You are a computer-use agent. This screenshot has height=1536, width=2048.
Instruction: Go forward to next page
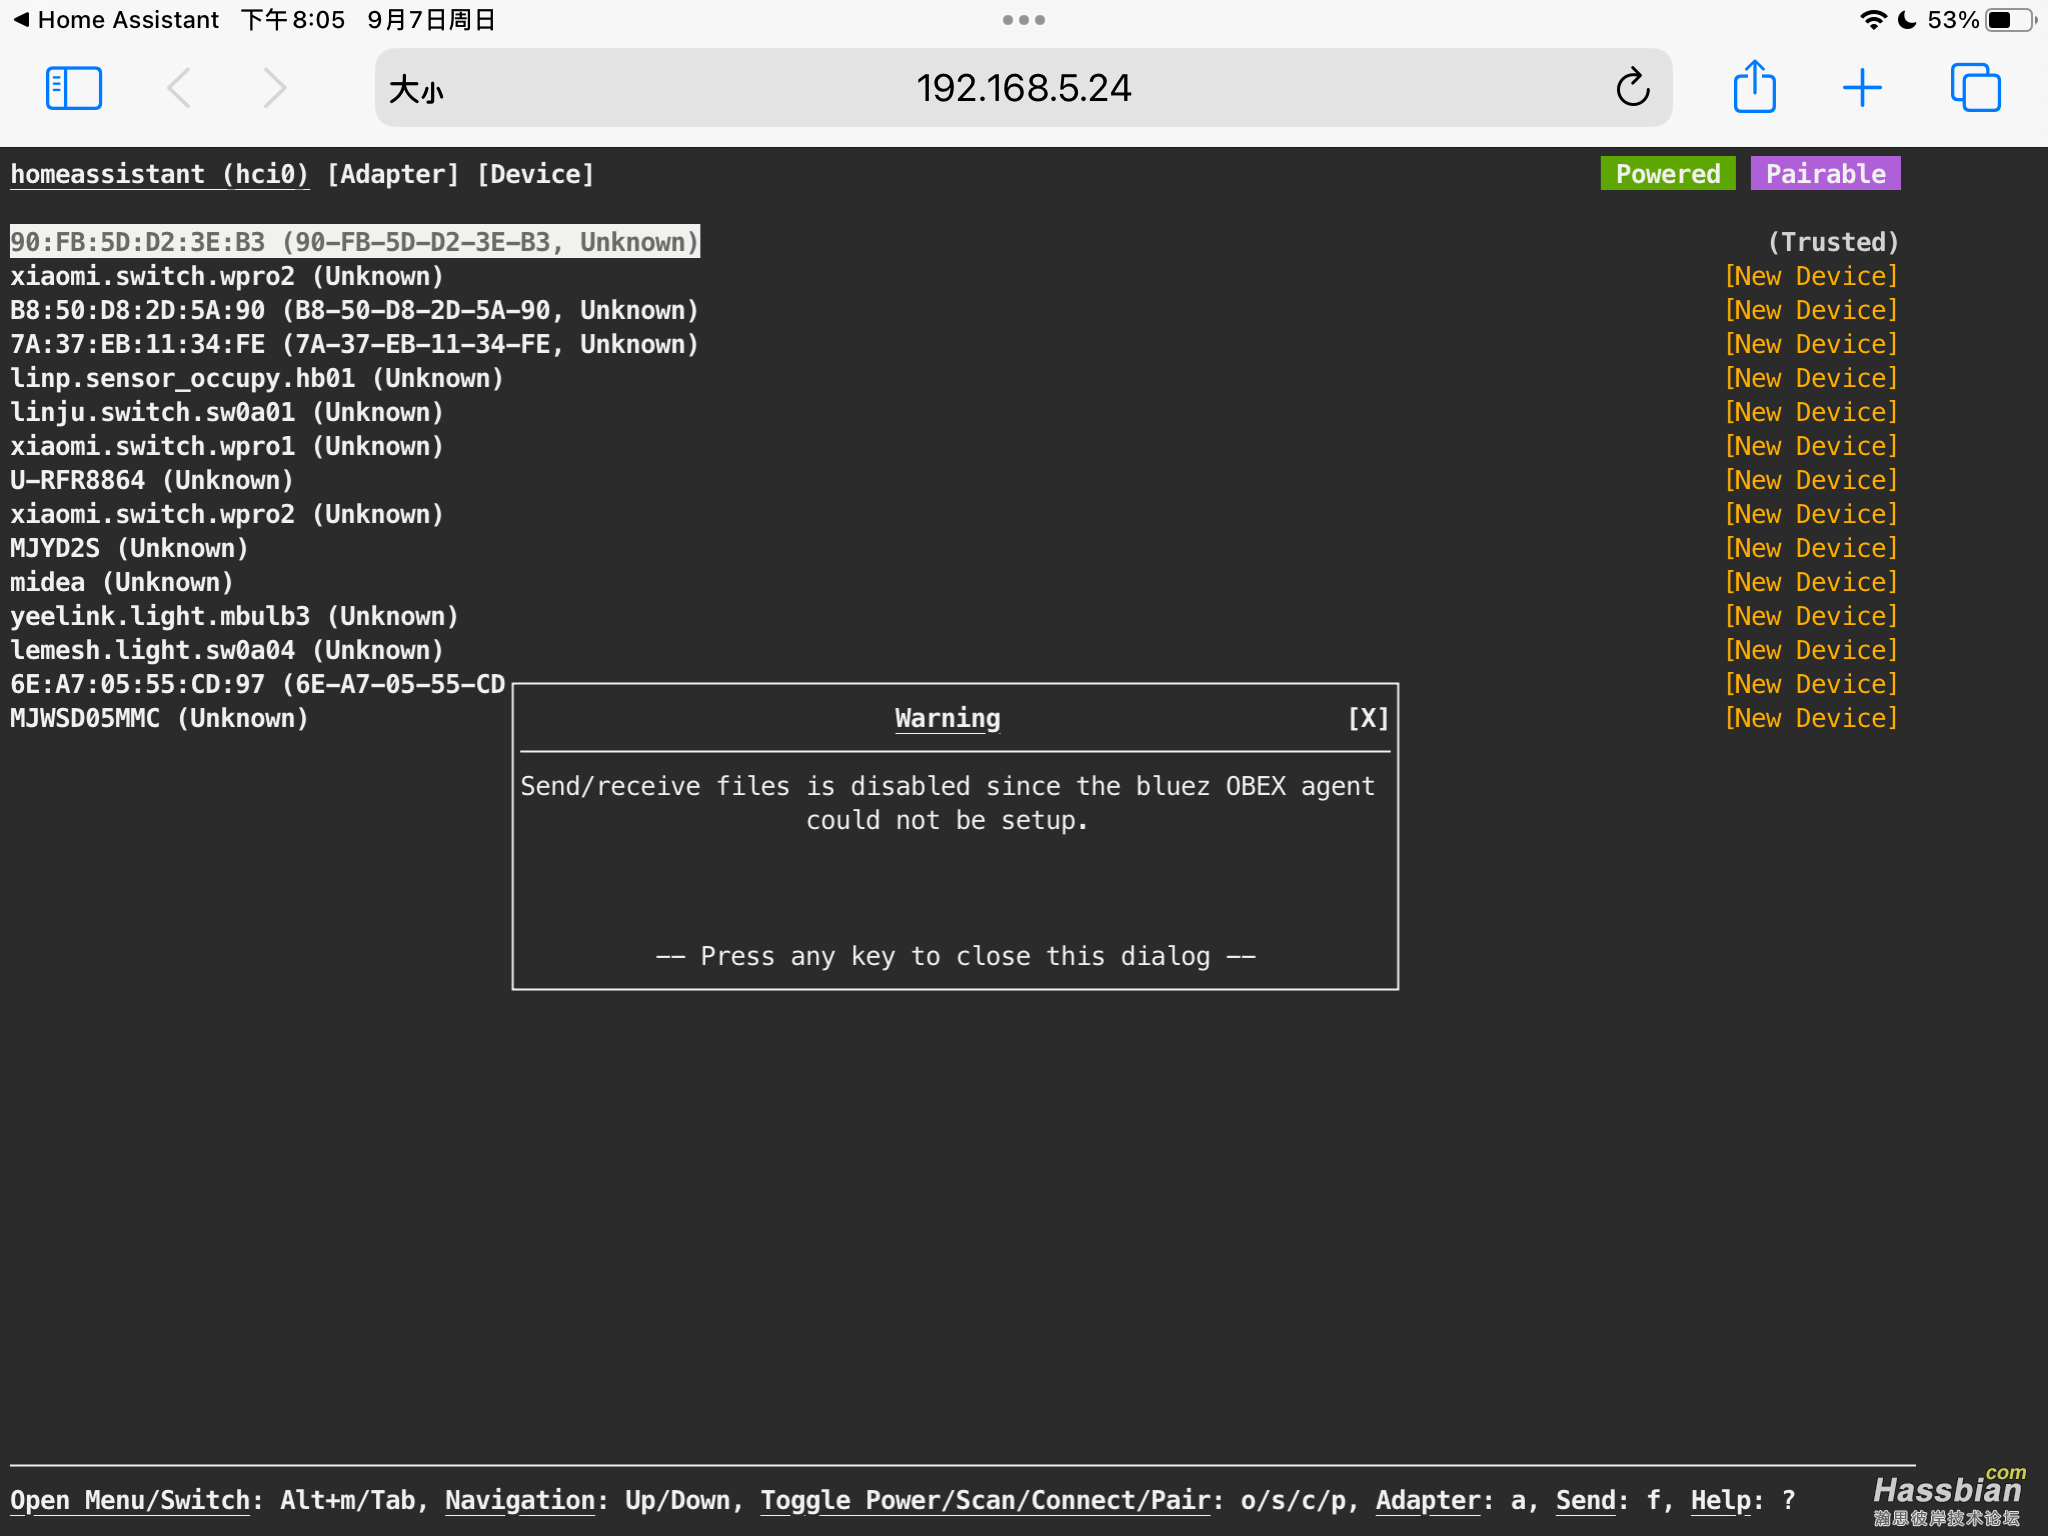click(x=274, y=88)
